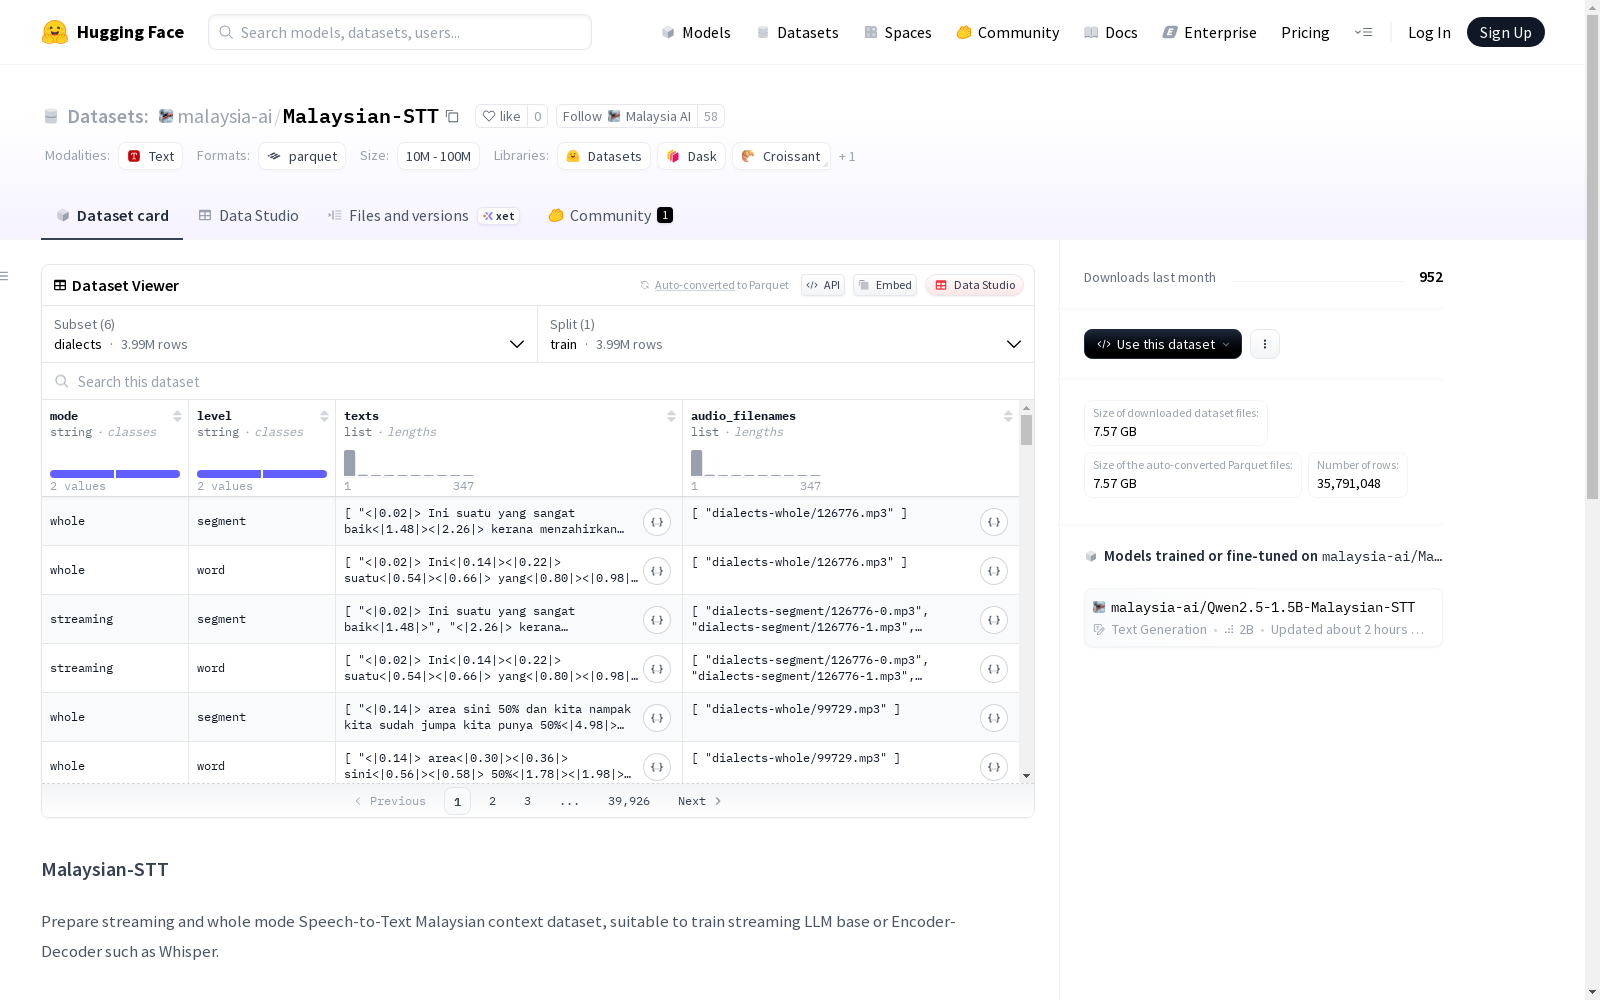This screenshot has height=1000, width=1600.
Task: Sort by the audio_filenames column arrows
Action: click(1008, 416)
